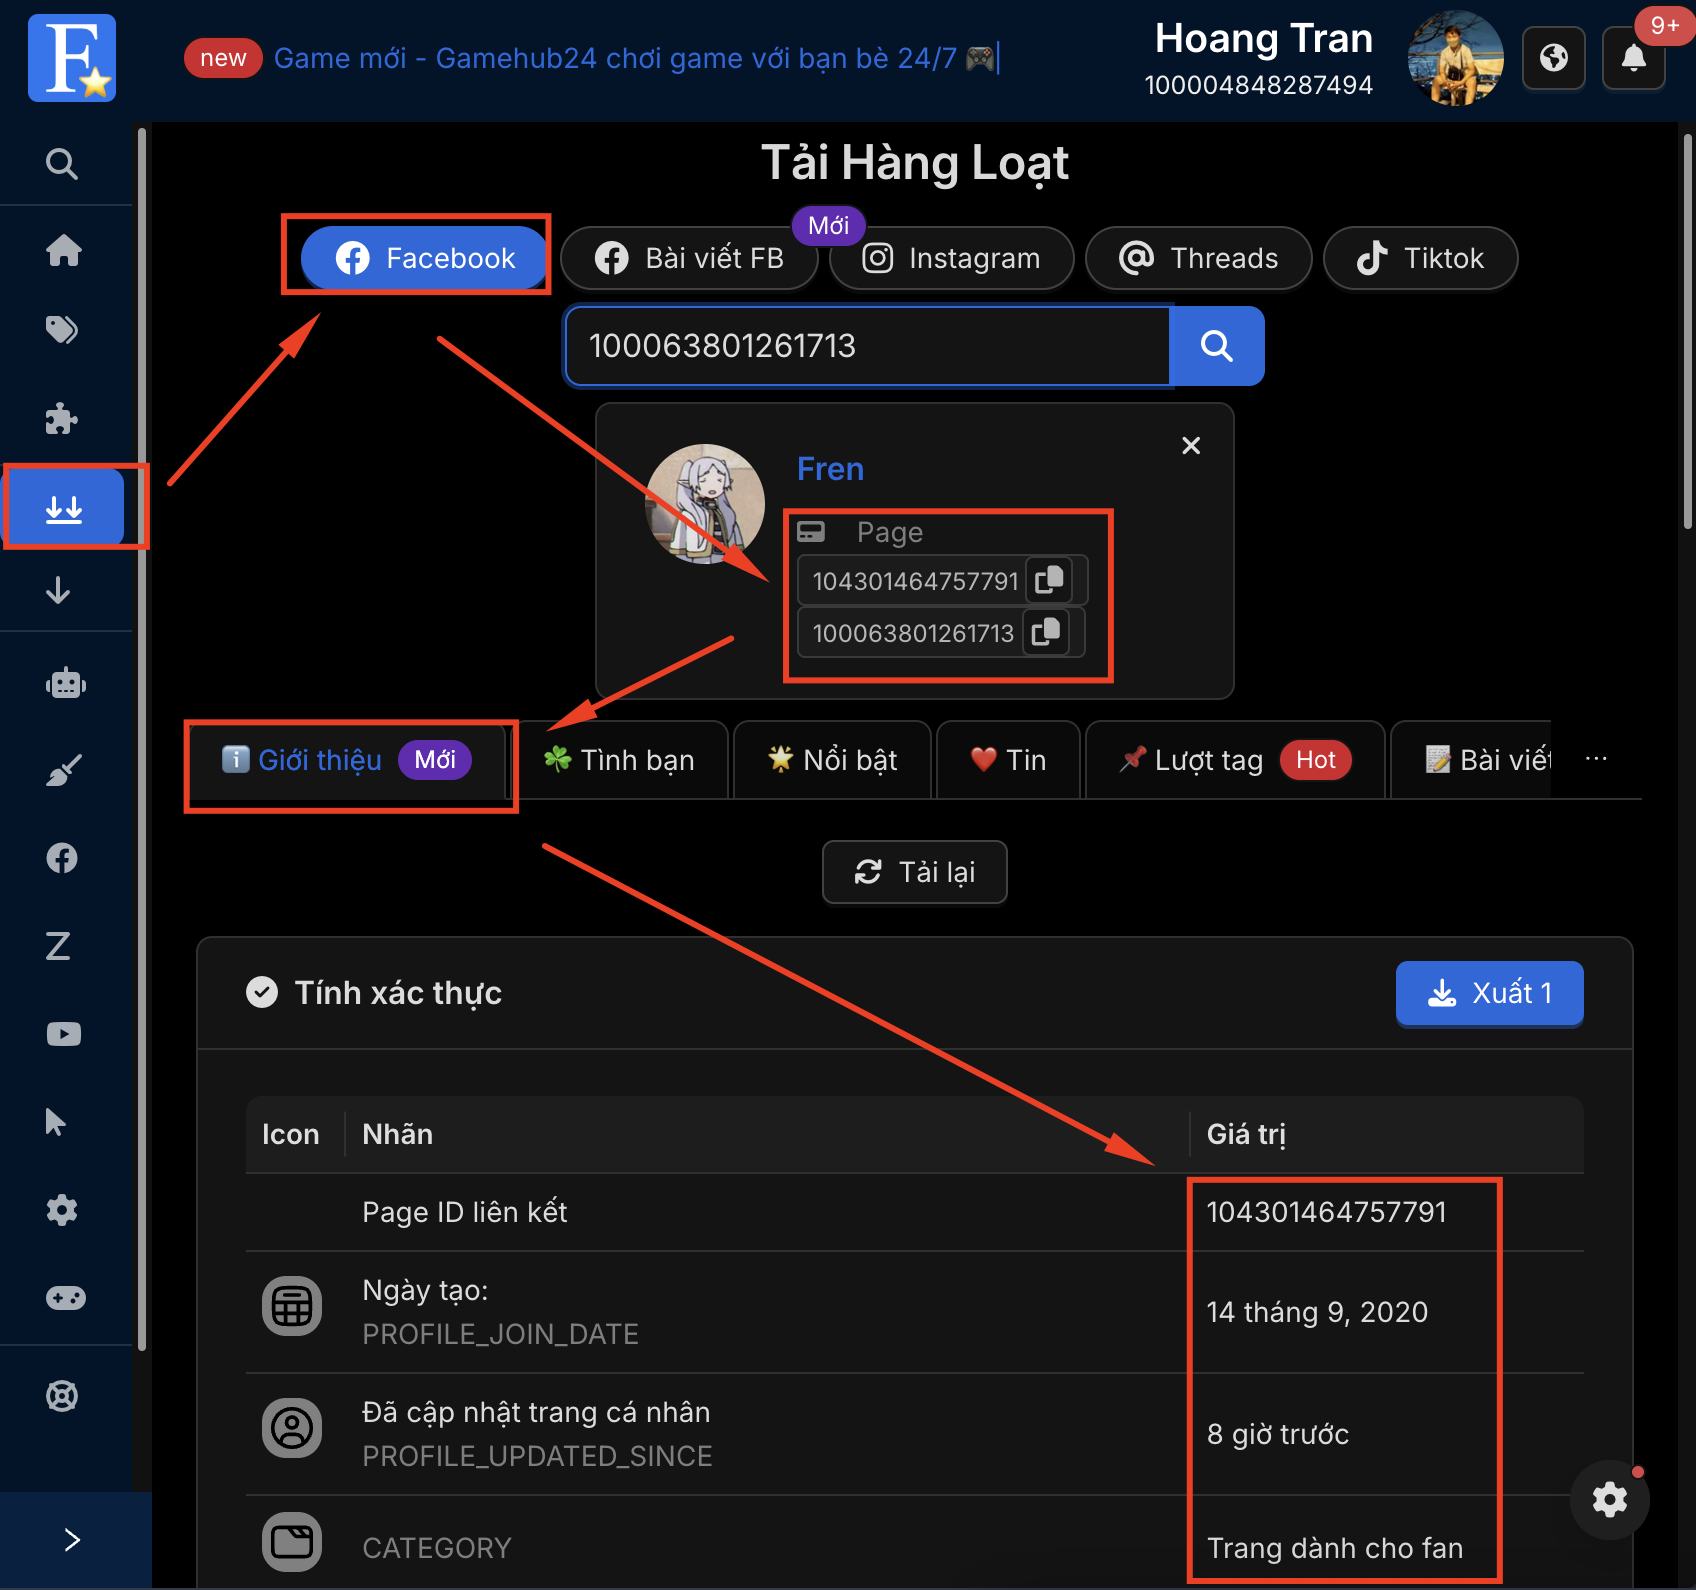Switch to the Giới thiệu tab
Viewport: 1696px width, 1590px height.
[346, 760]
